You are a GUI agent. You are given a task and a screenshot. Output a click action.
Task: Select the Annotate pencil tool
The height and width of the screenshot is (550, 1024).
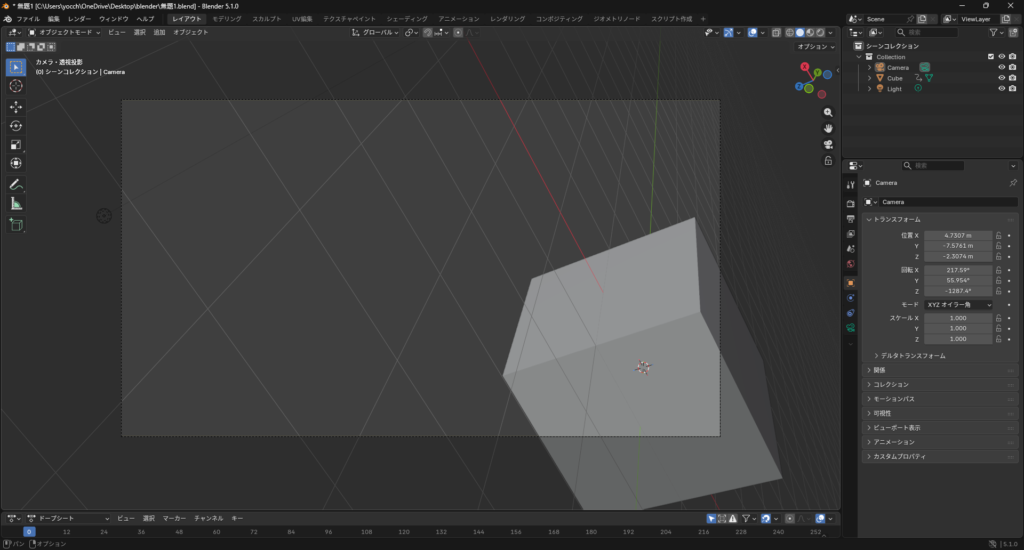coord(16,185)
